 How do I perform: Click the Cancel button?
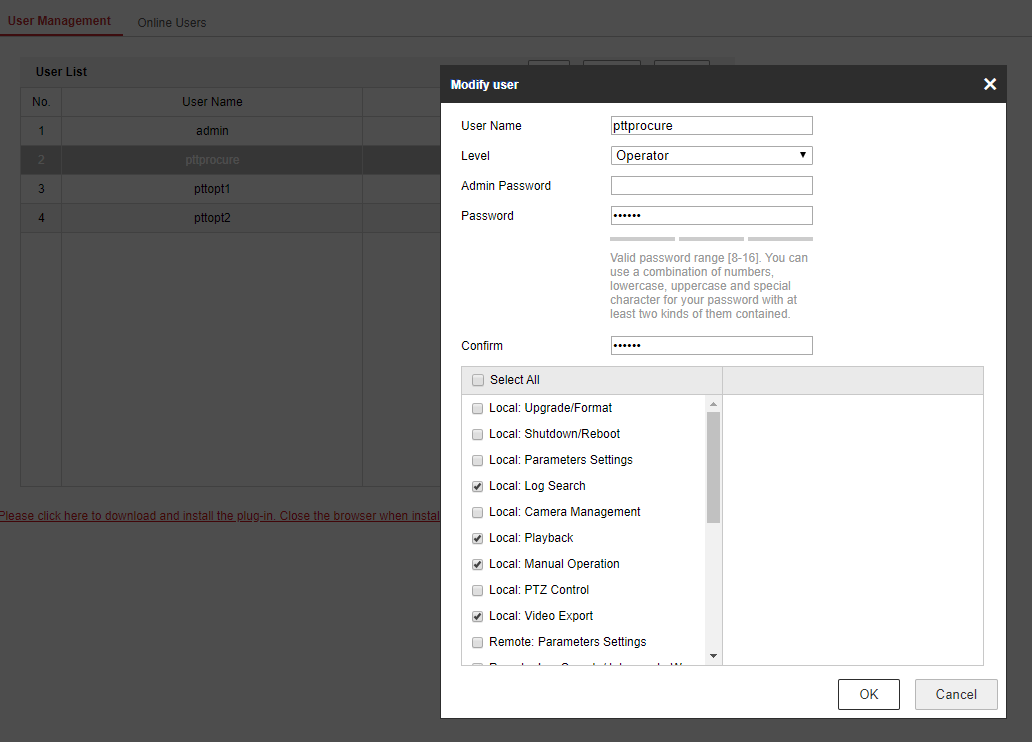[956, 694]
